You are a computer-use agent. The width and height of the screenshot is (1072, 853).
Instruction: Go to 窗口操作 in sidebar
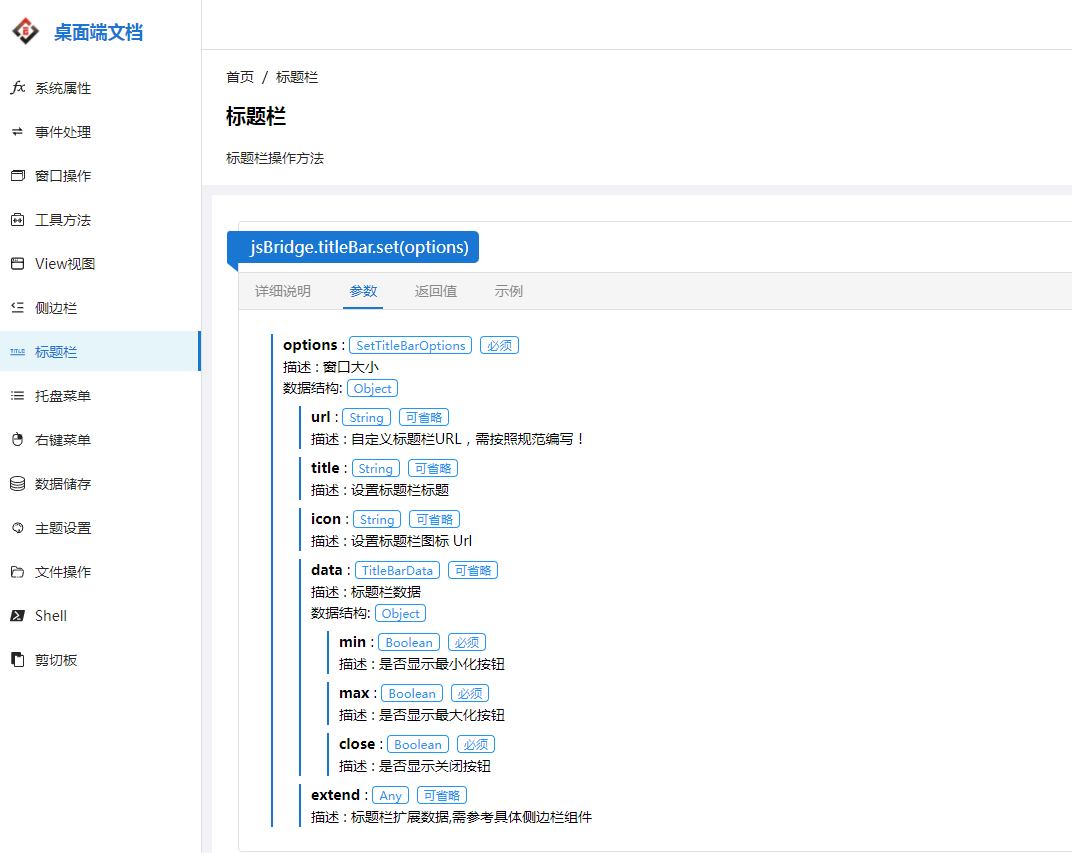tap(100, 176)
